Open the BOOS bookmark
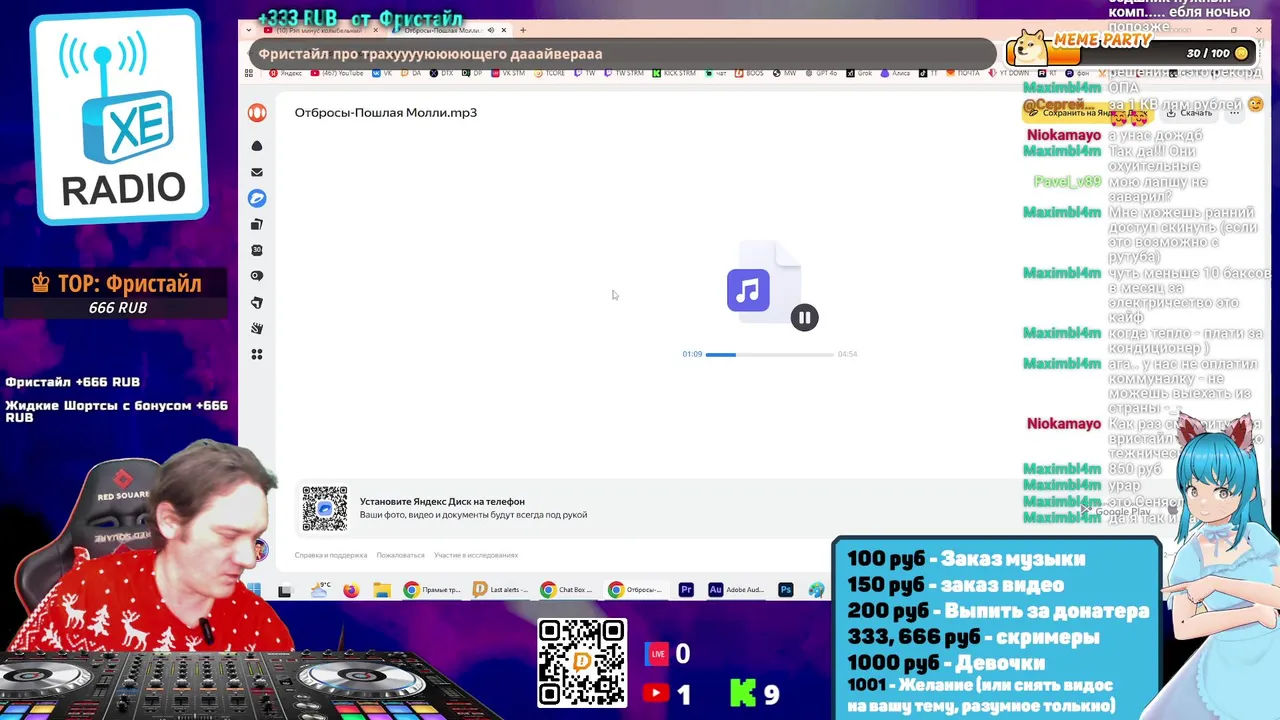This screenshot has width=1280, height=720. (748, 73)
